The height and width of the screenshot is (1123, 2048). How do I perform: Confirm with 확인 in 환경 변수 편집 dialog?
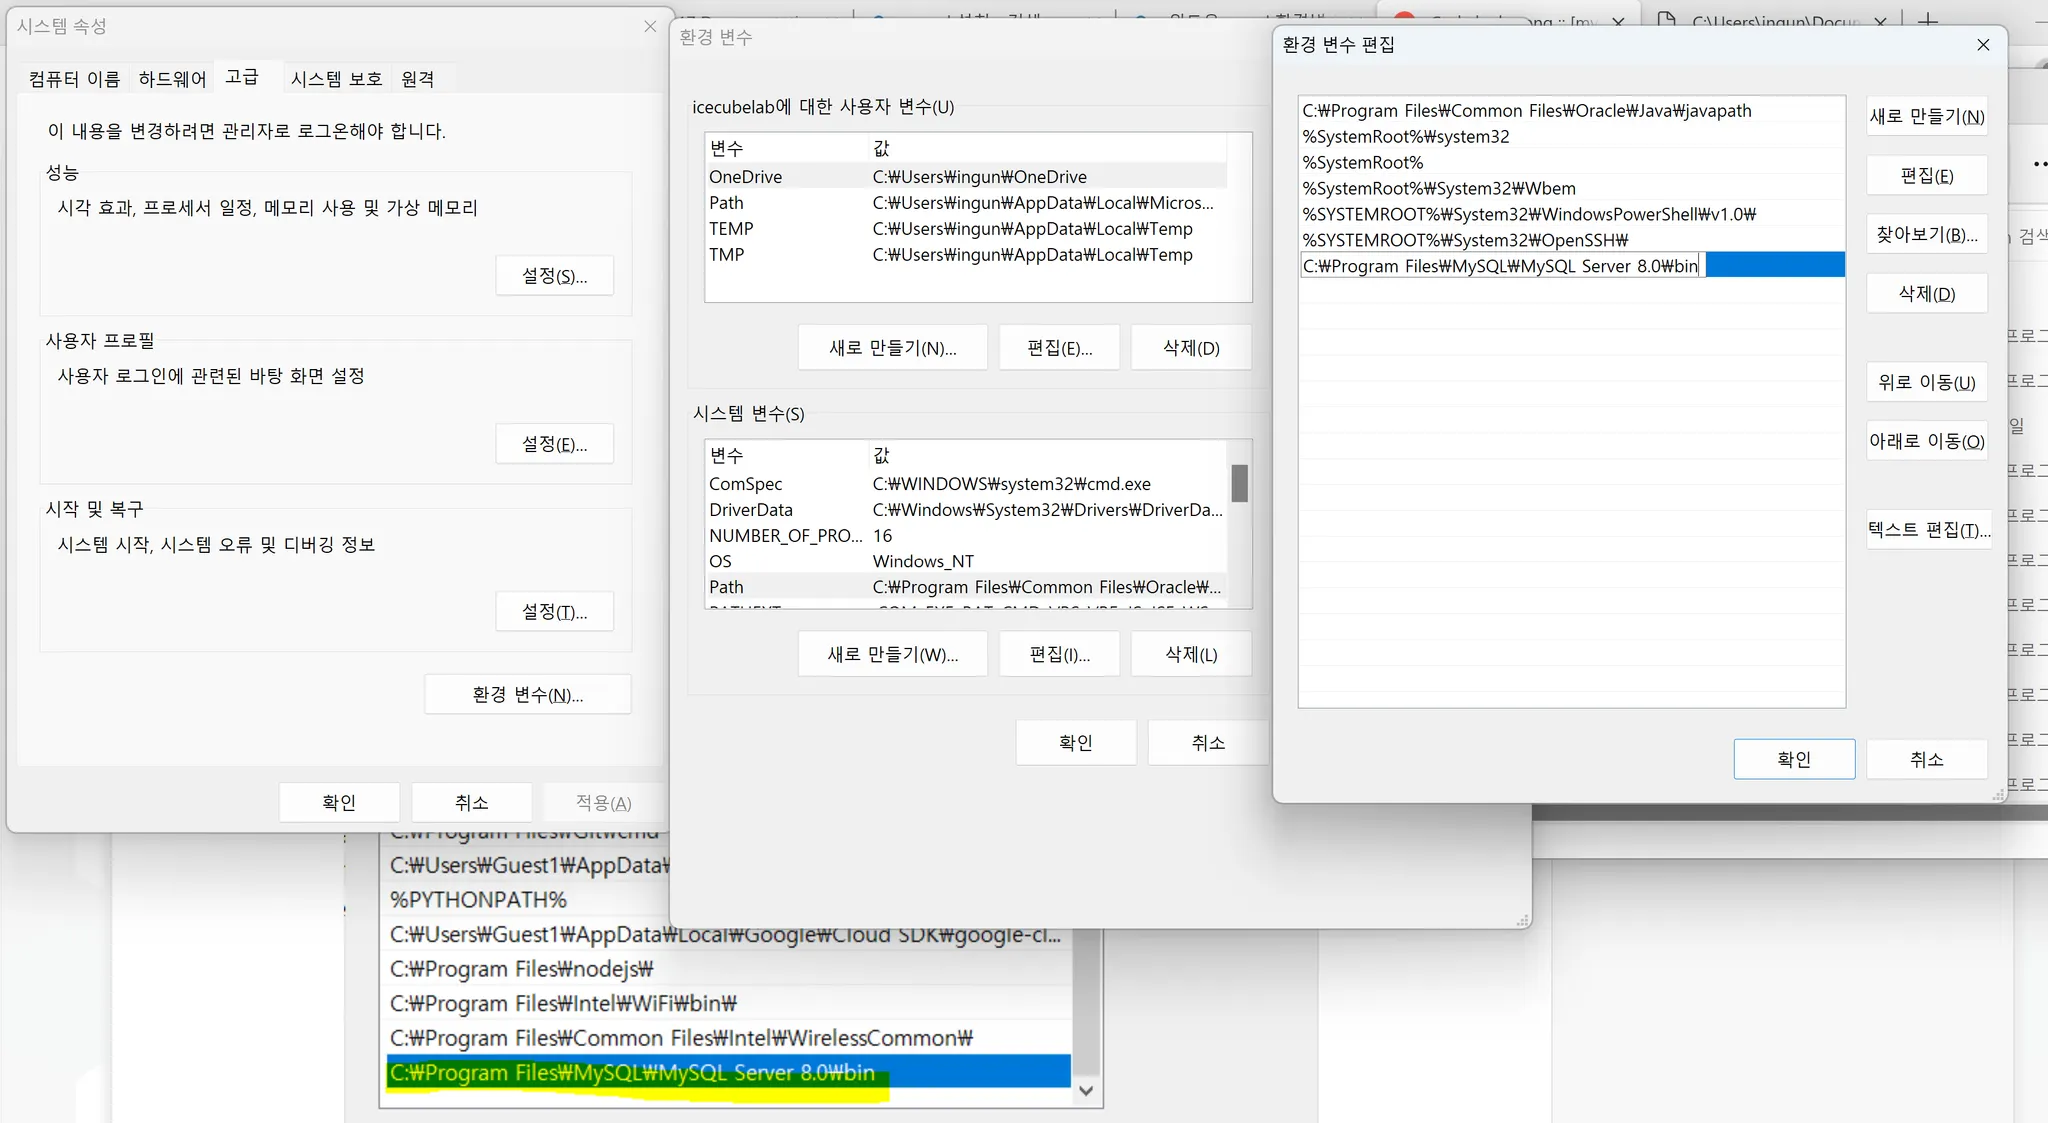pyautogui.click(x=1793, y=759)
